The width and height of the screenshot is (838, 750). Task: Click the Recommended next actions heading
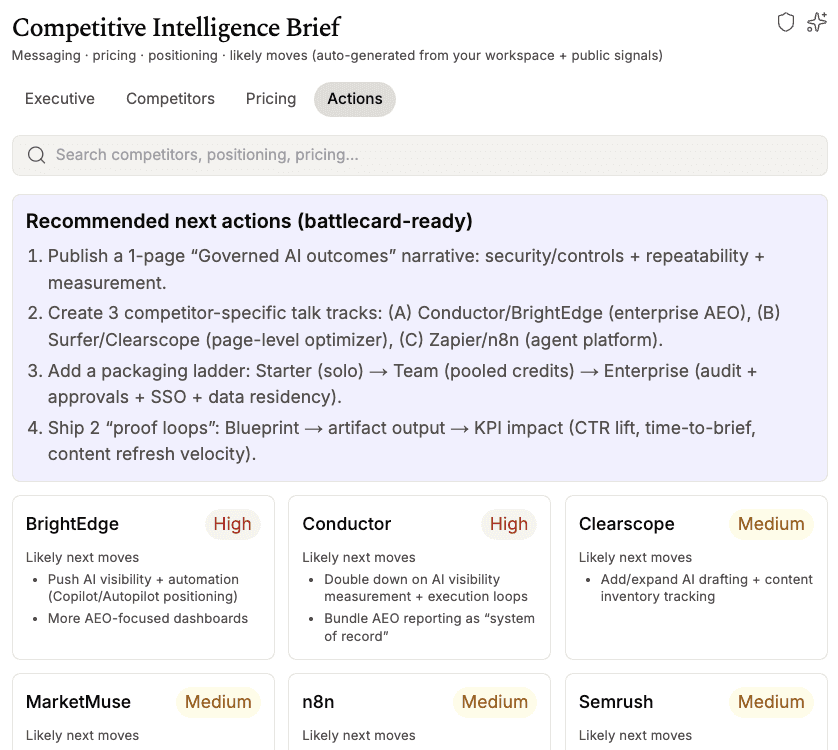pos(249,221)
